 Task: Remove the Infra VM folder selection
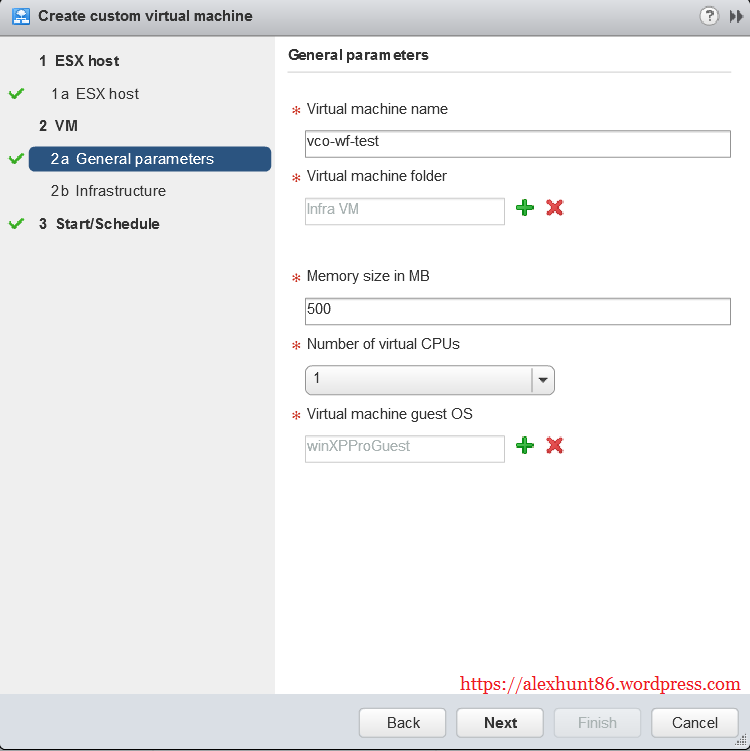pos(555,208)
